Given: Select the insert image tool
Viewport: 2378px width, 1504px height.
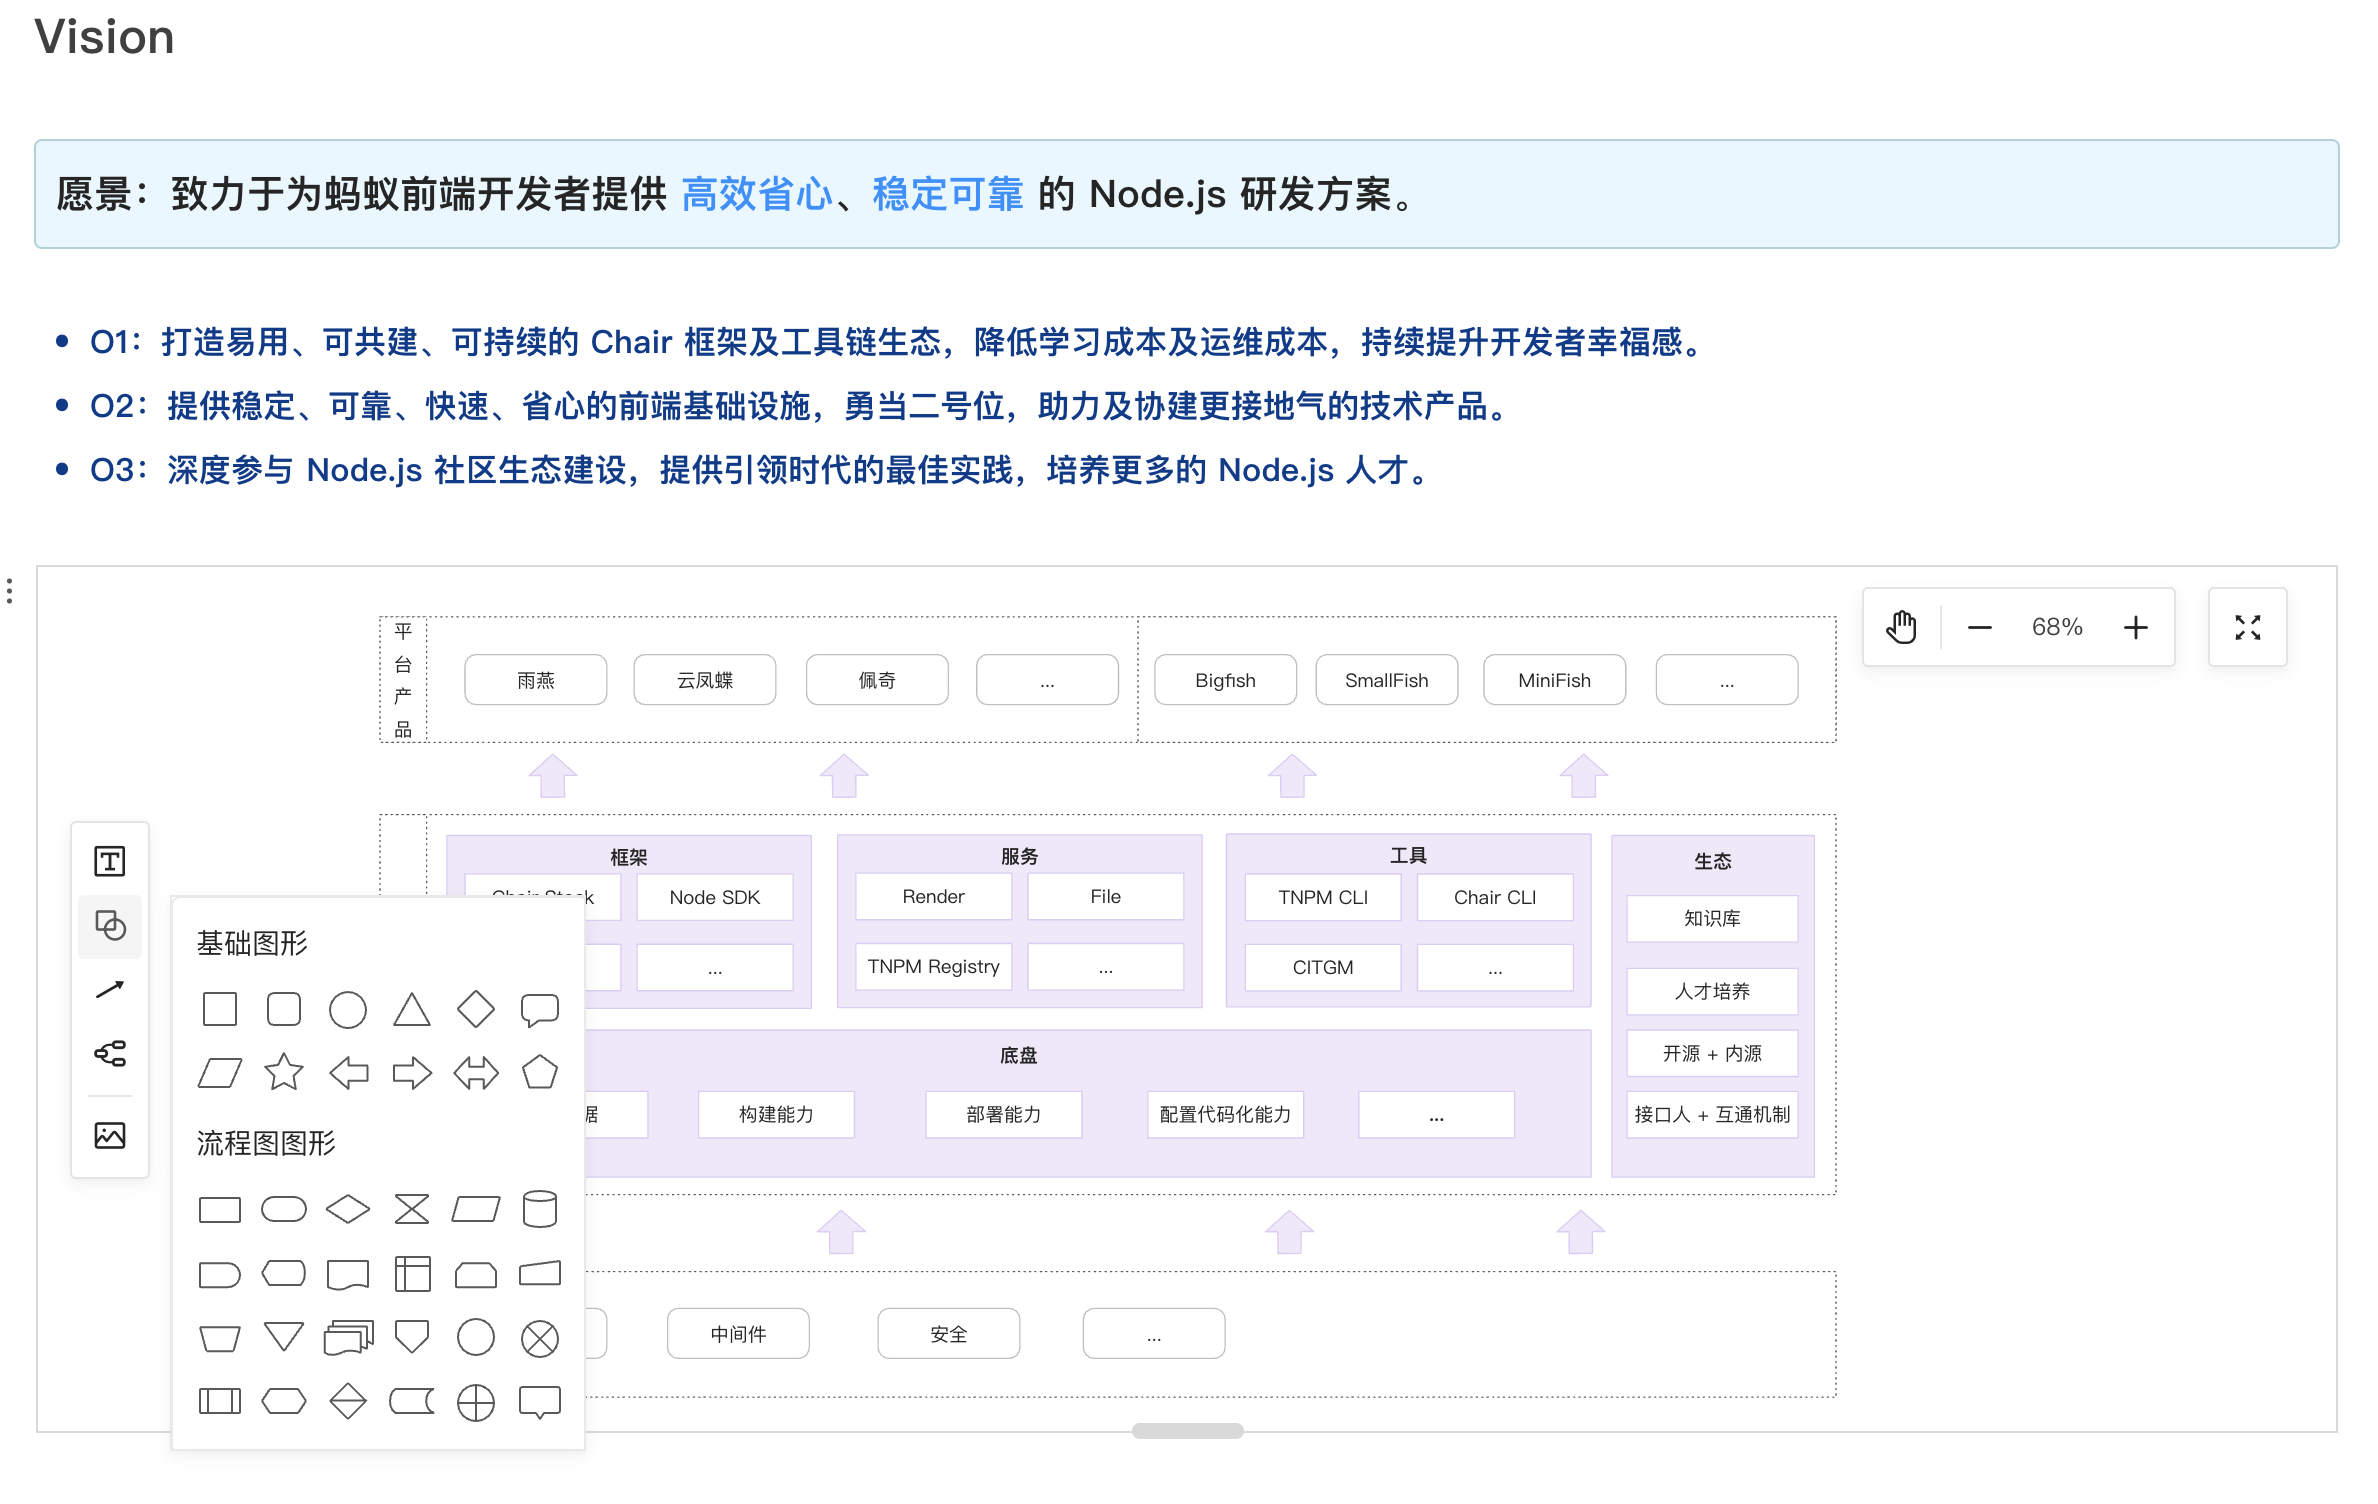Looking at the screenshot, I should coord(110,1135).
